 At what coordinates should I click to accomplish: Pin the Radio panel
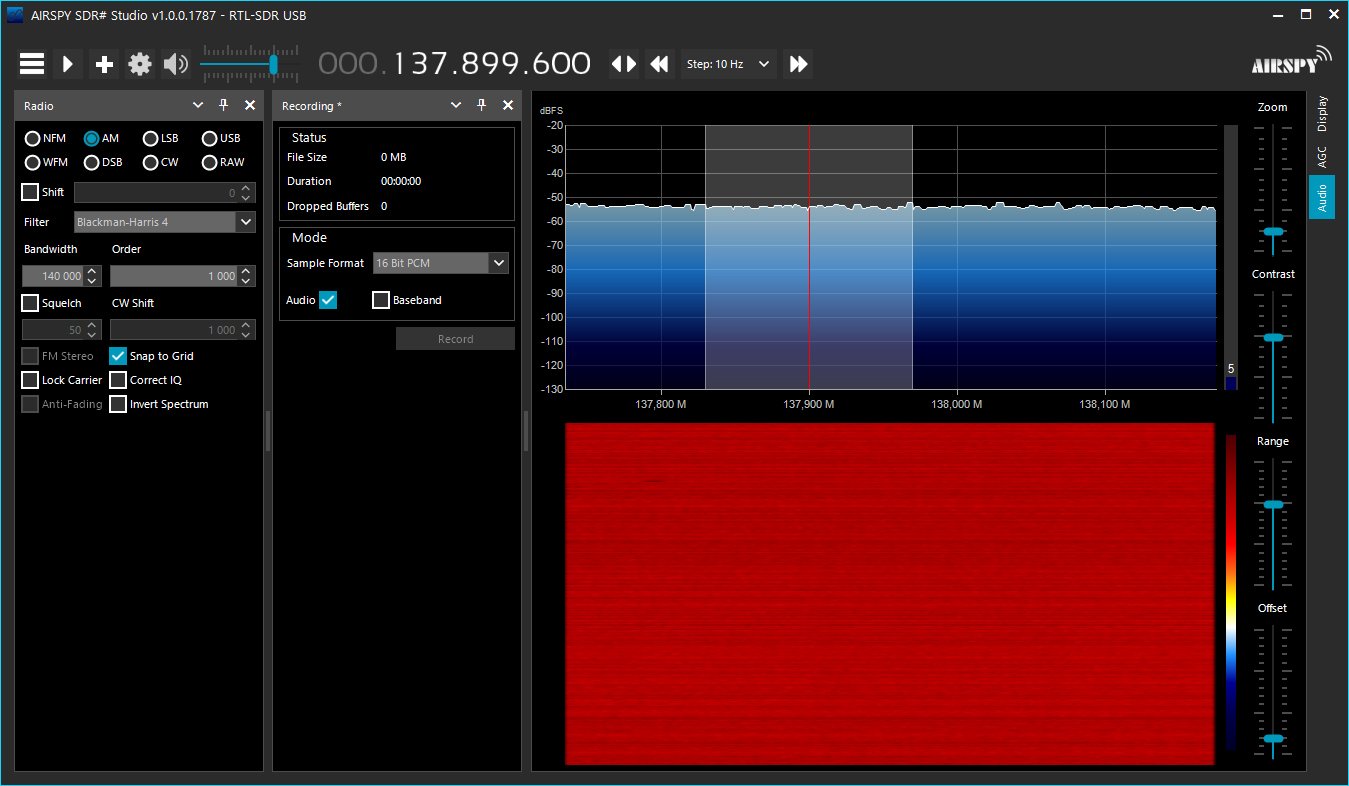223,106
